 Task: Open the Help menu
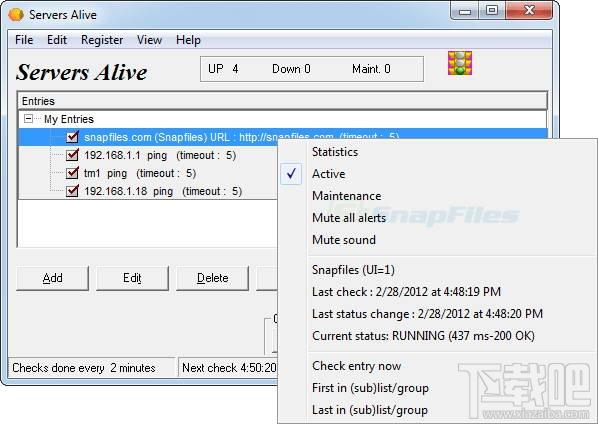[x=188, y=40]
